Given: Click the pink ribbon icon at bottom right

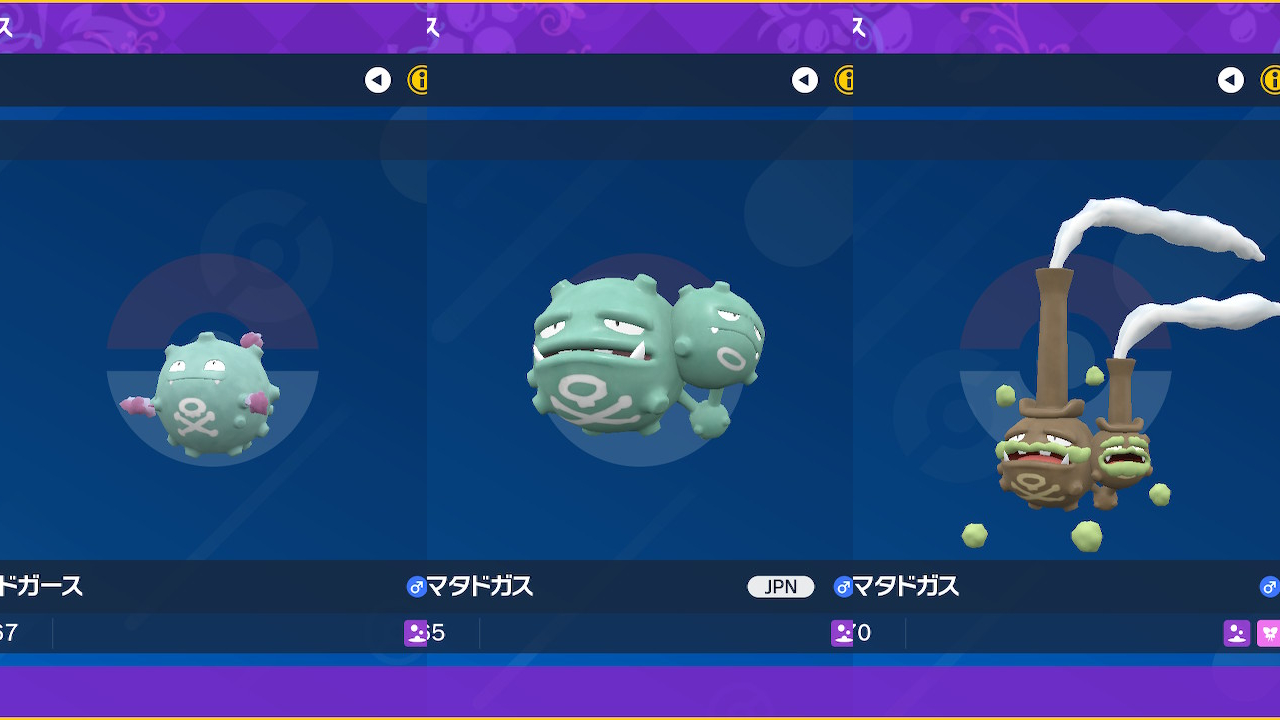Looking at the screenshot, I should tap(1269, 633).
